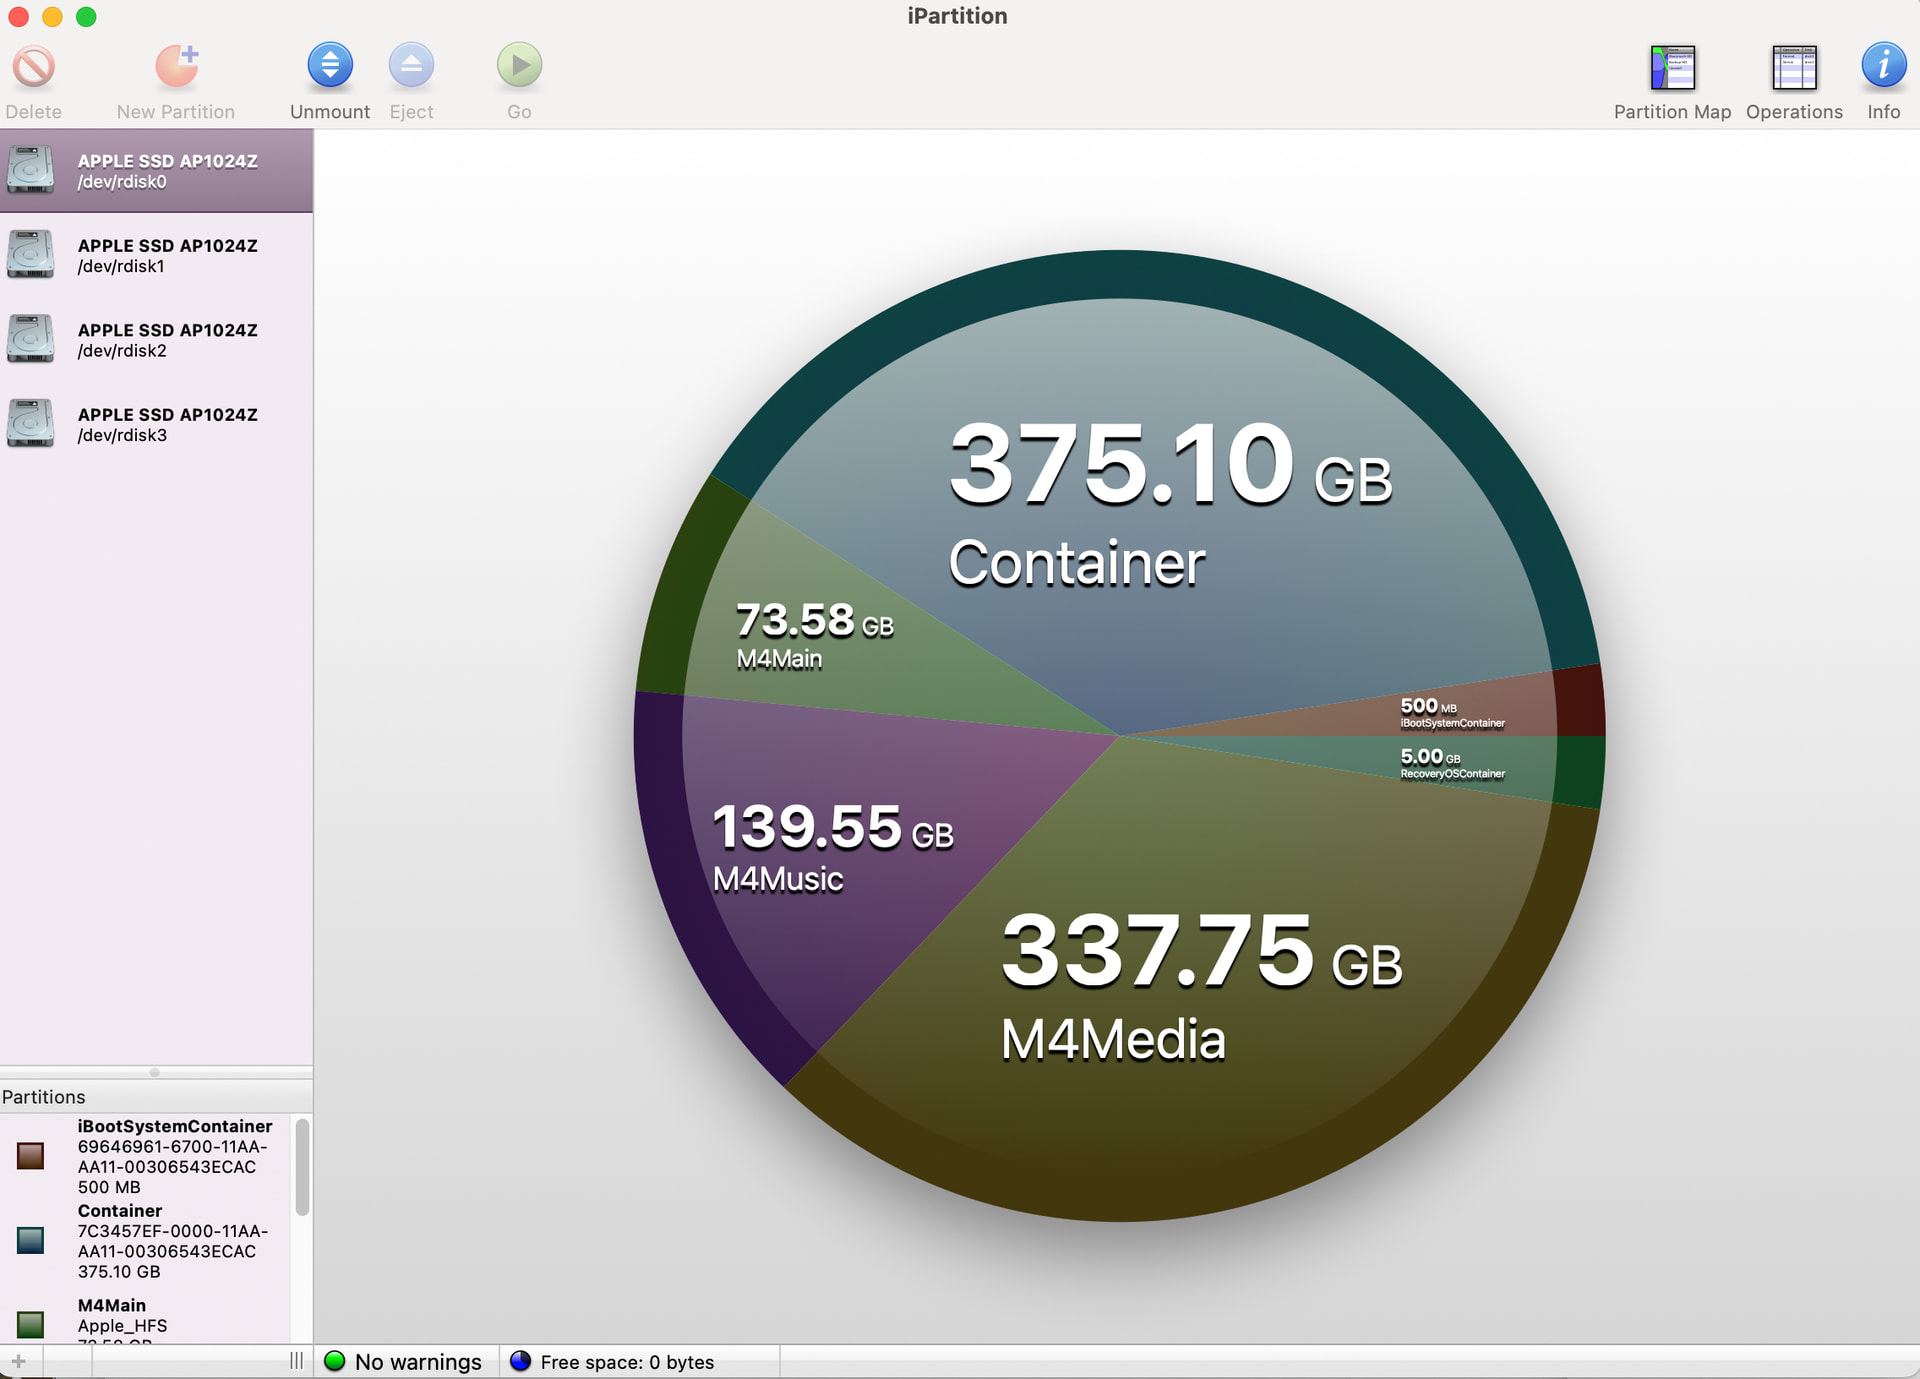Select the /dev/rdisk0 disk entry
The image size is (1920, 1379).
(156, 171)
